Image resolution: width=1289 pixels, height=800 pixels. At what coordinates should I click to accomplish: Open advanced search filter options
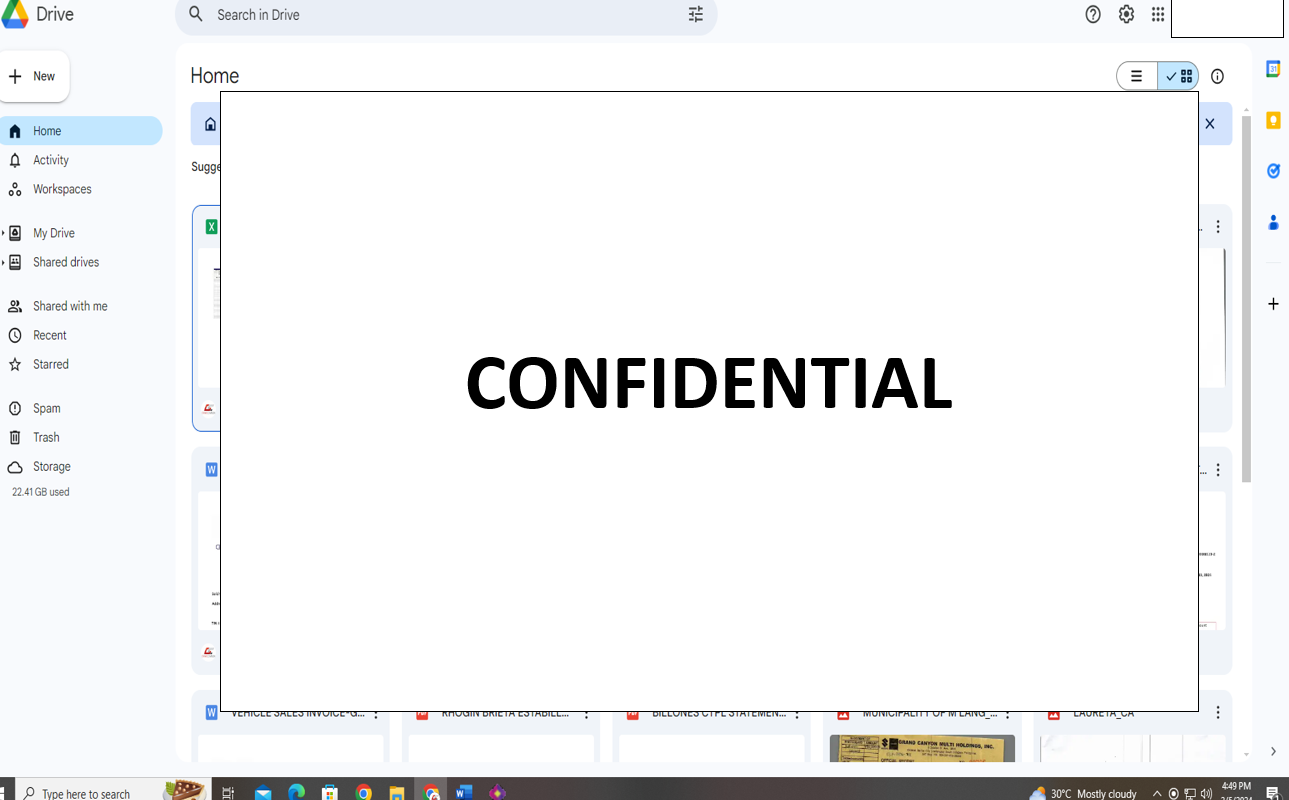pos(695,14)
